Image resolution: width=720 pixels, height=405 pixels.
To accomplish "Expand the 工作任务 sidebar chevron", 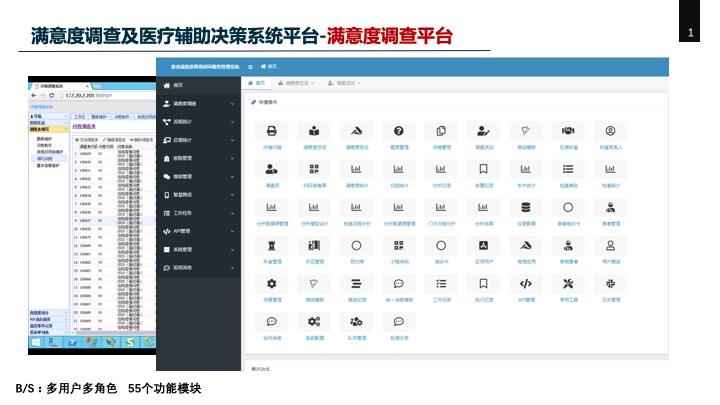I will point(232,214).
